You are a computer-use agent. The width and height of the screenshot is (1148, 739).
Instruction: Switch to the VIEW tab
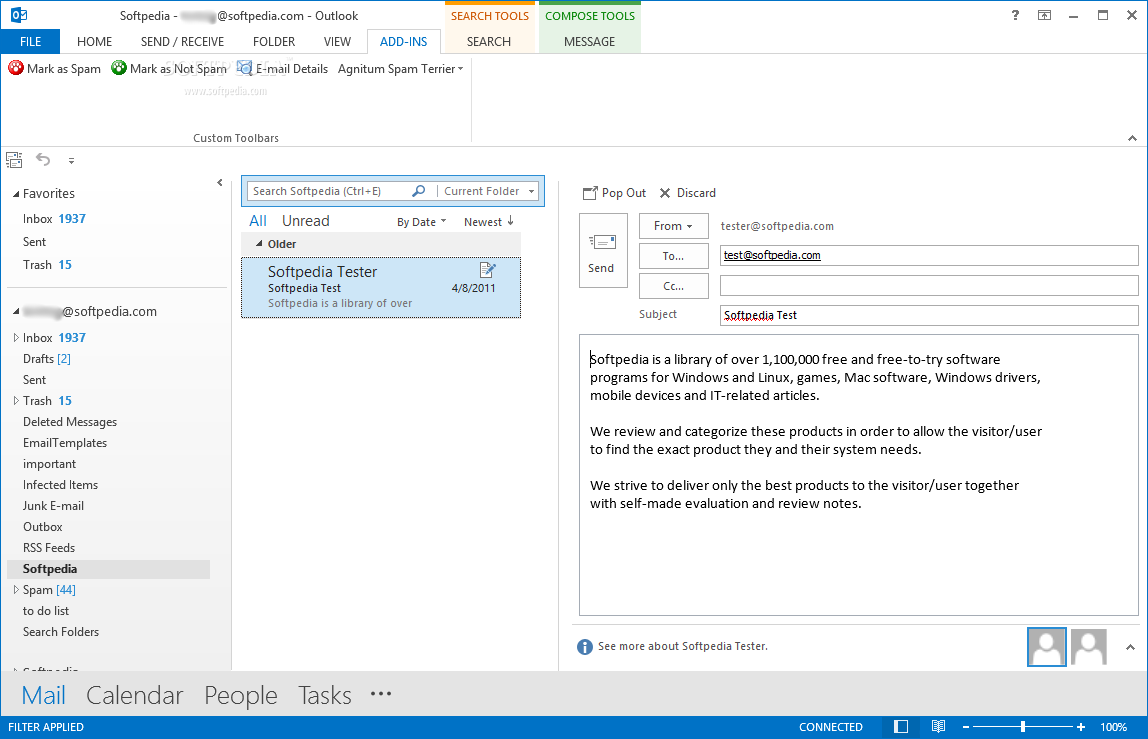click(338, 42)
